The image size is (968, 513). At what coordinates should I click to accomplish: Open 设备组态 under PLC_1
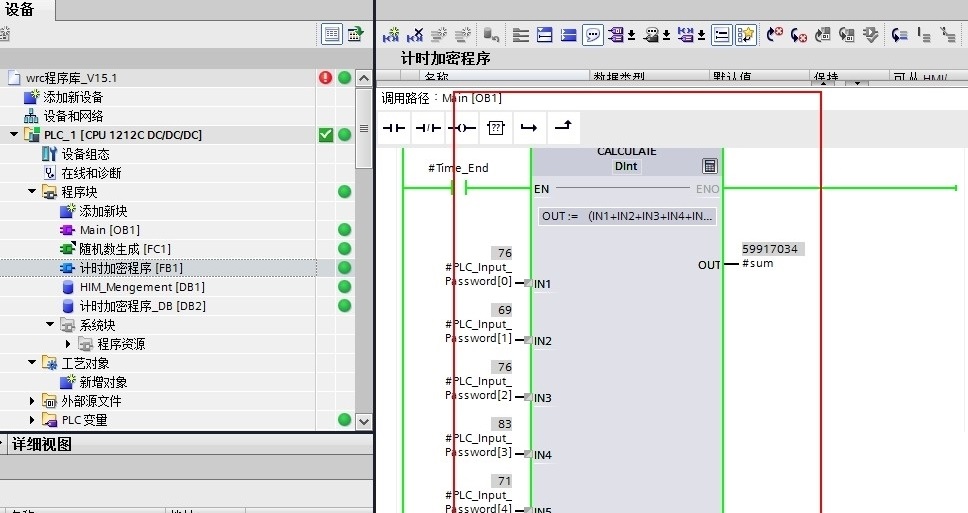(85, 154)
